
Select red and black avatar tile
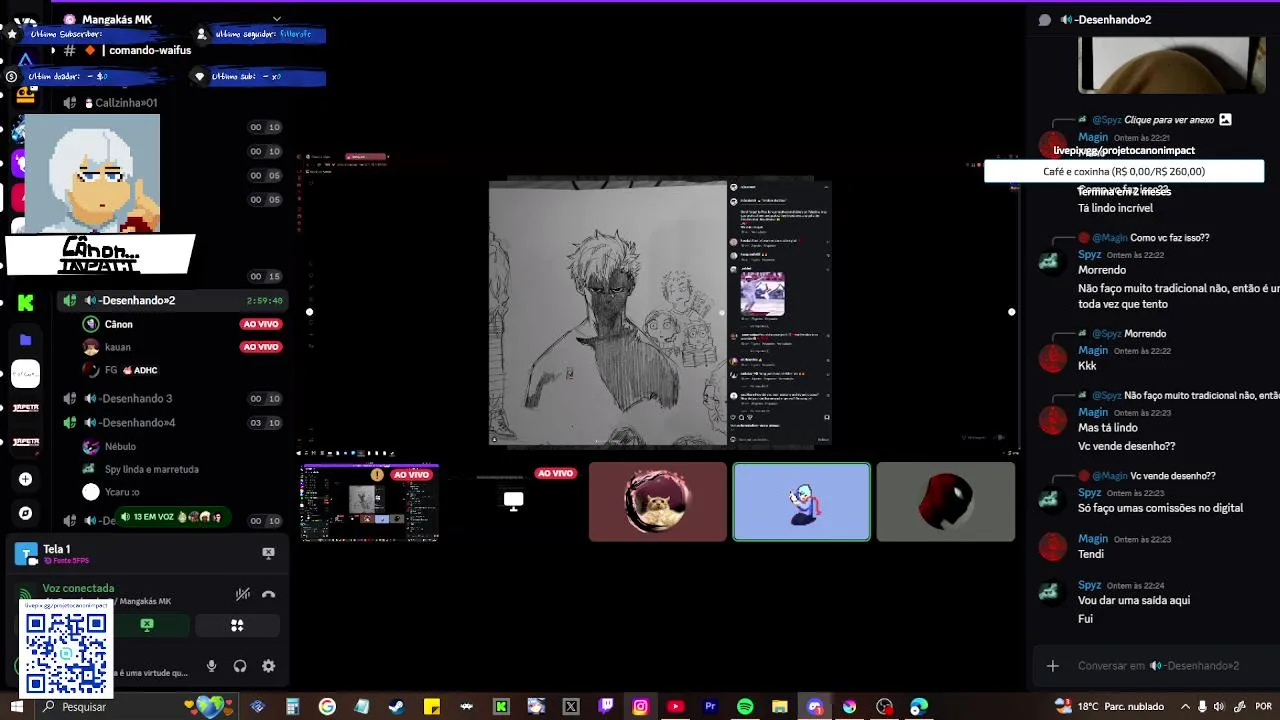(946, 502)
